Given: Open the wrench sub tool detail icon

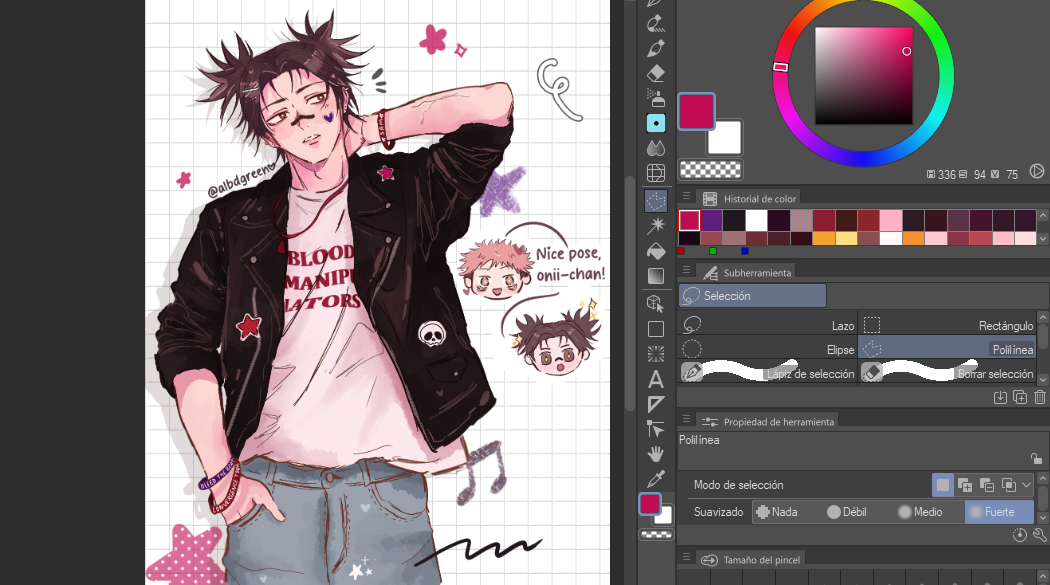Looking at the screenshot, I should 1039,535.
